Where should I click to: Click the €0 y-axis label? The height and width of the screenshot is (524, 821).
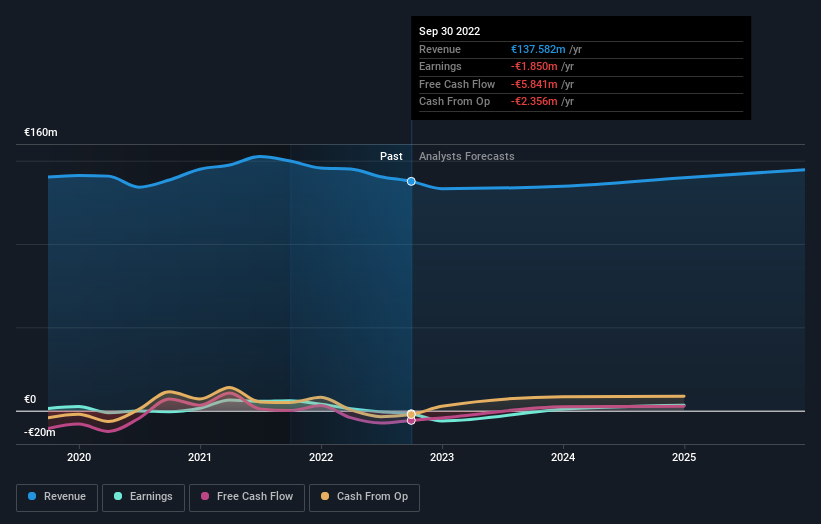pos(30,399)
